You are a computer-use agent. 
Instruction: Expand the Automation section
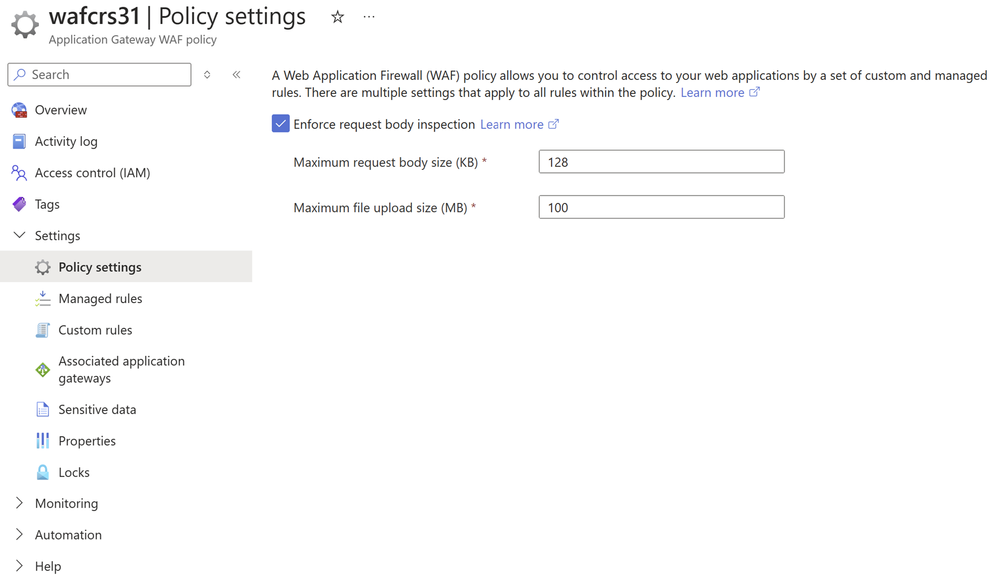coord(19,535)
